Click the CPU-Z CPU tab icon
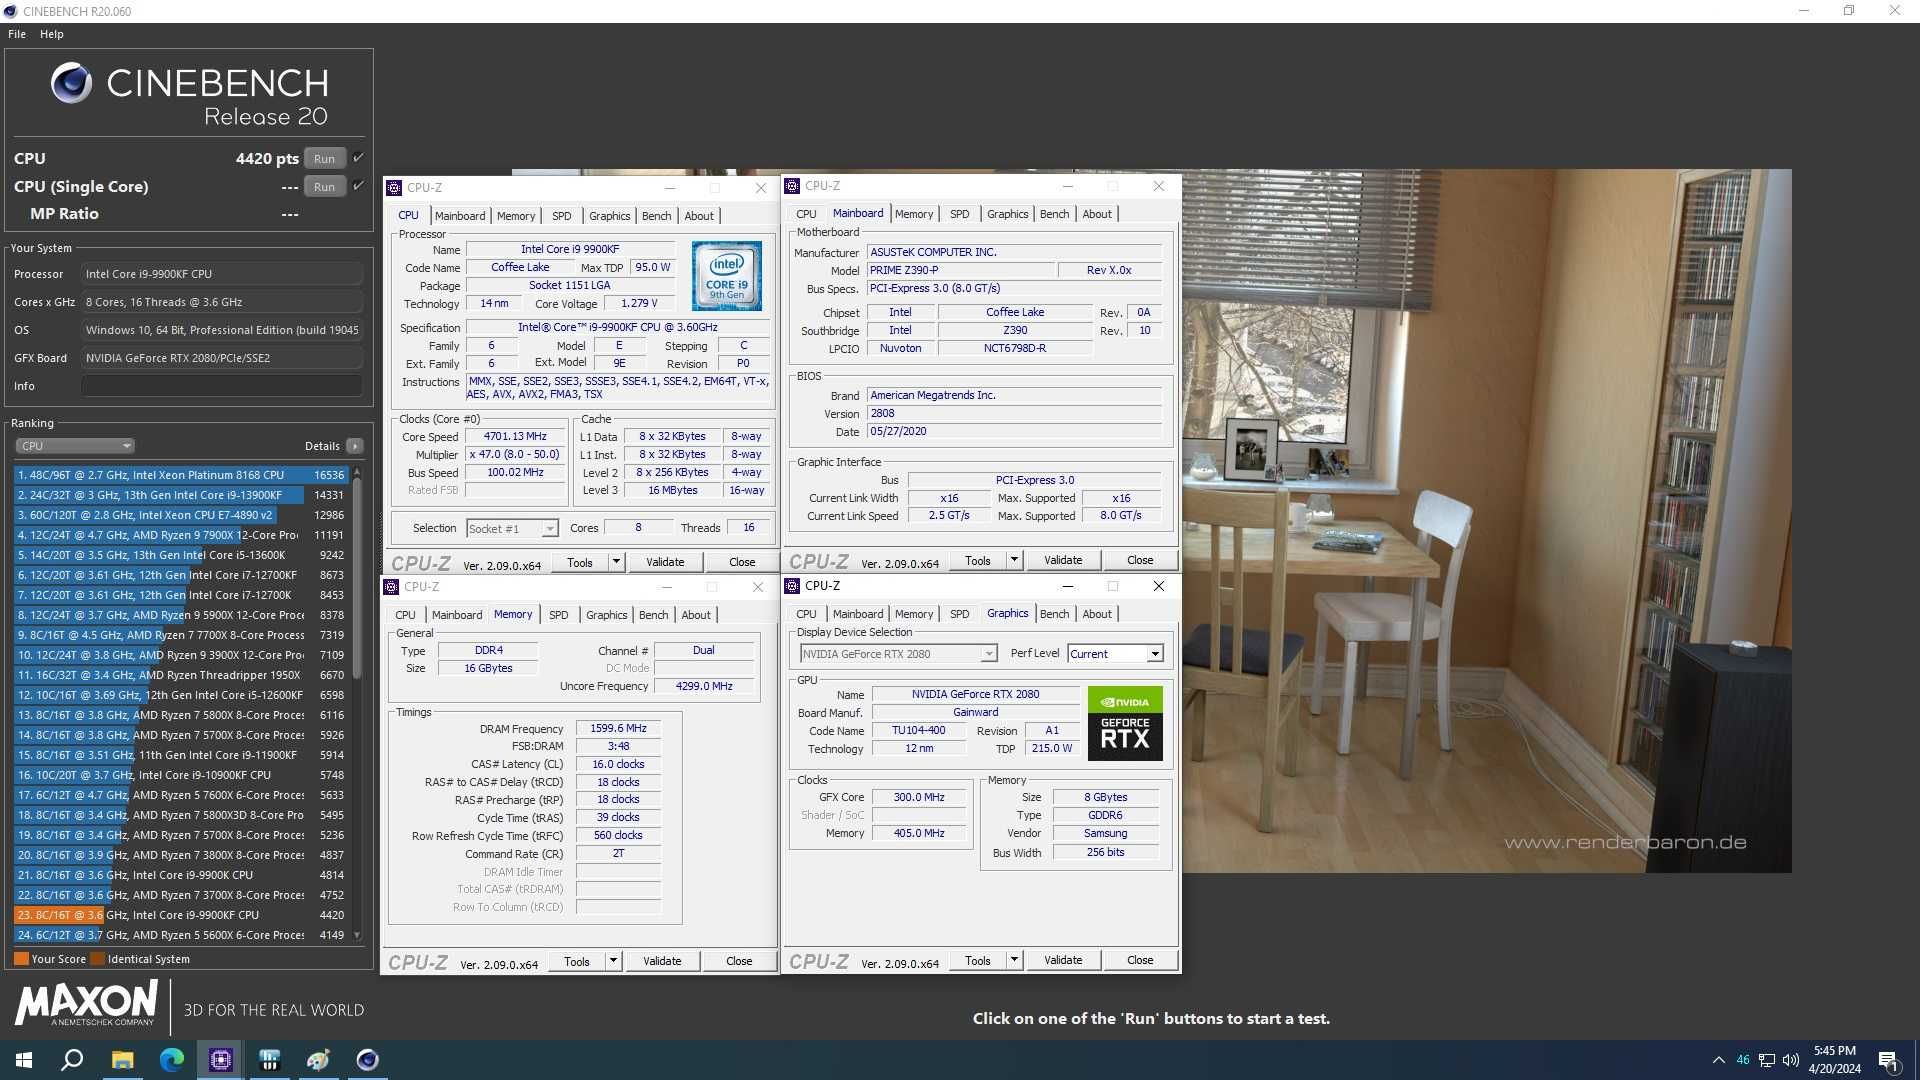This screenshot has width=1920, height=1080. (x=407, y=215)
